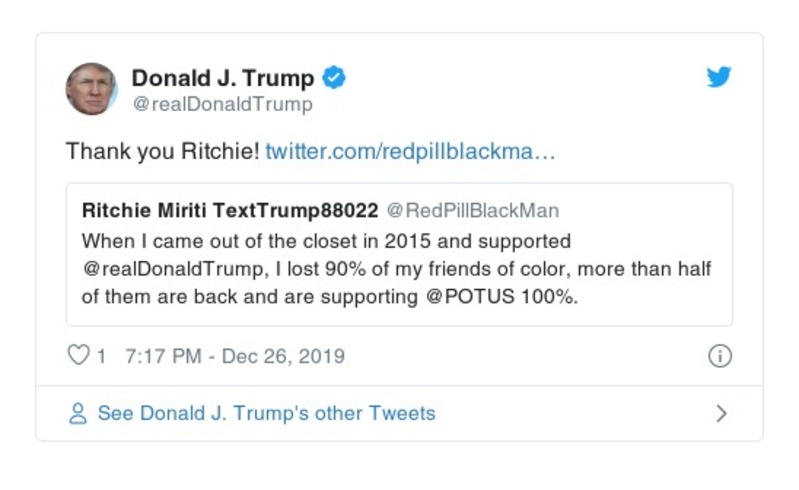This screenshot has height=490, width=799.
Task: Click the @POTUS mention in the quoted tweet
Action: pyautogui.click(x=465, y=298)
